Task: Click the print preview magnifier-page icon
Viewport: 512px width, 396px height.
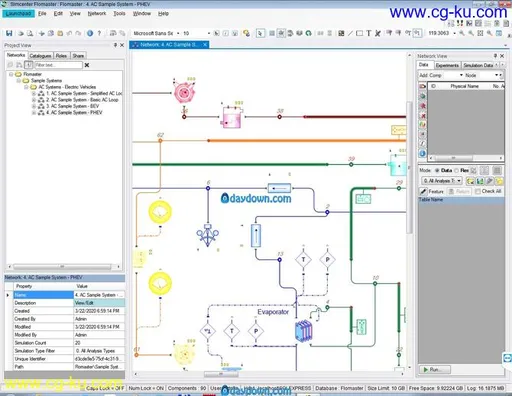Action: pos(30,33)
